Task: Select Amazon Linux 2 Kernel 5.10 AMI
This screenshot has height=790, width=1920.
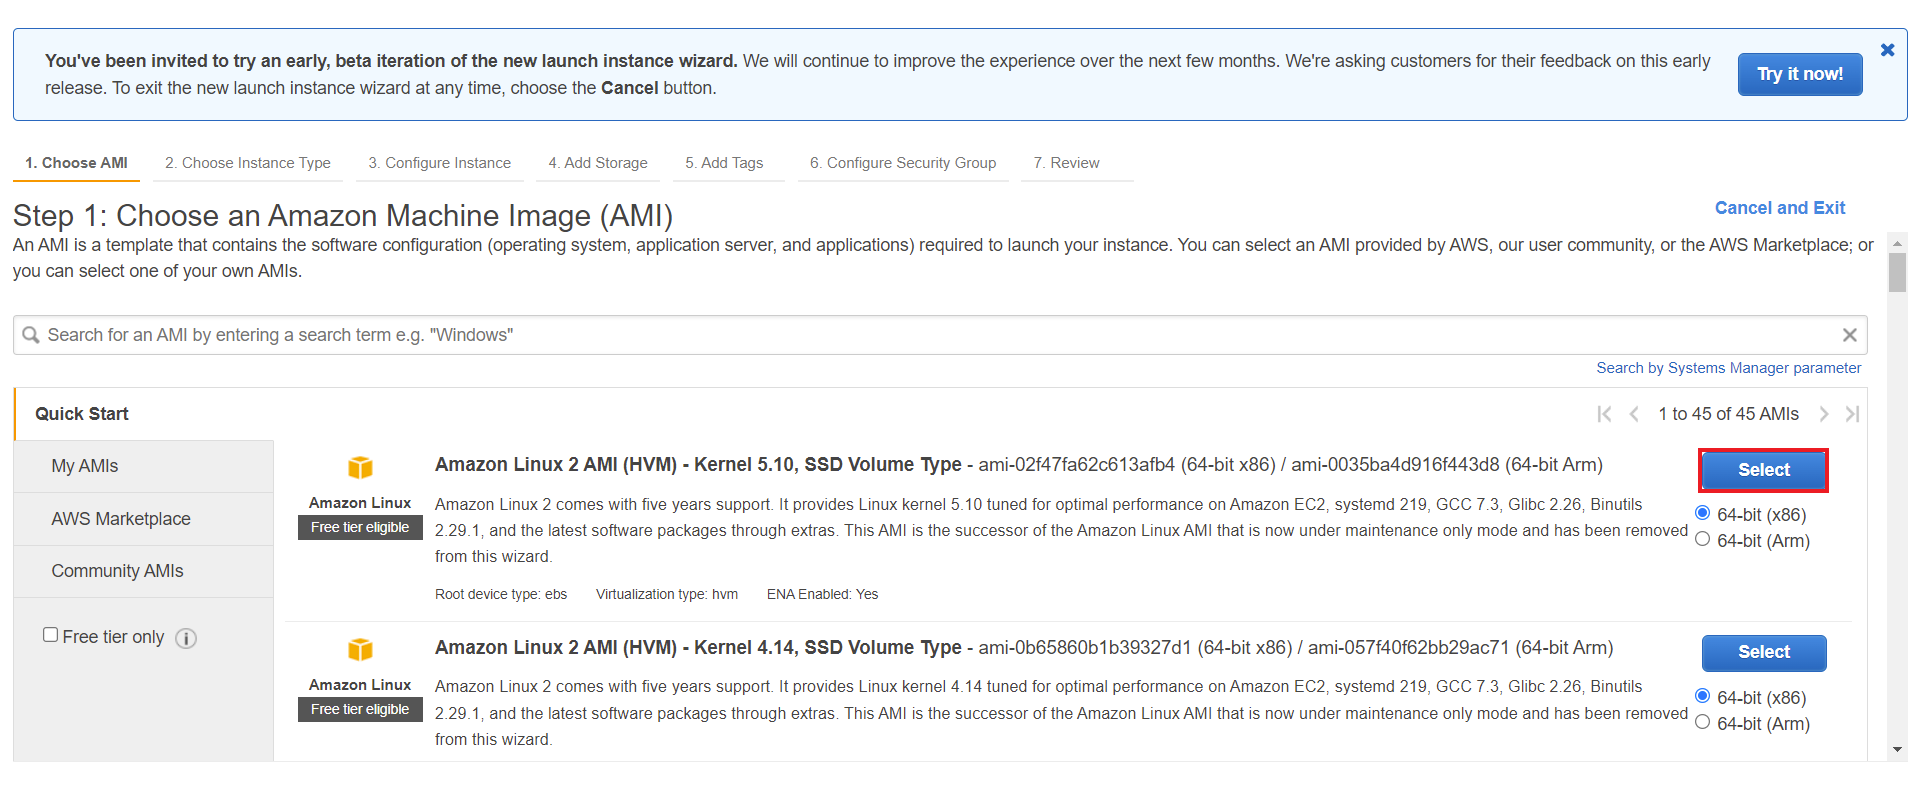Action: (1764, 470)
